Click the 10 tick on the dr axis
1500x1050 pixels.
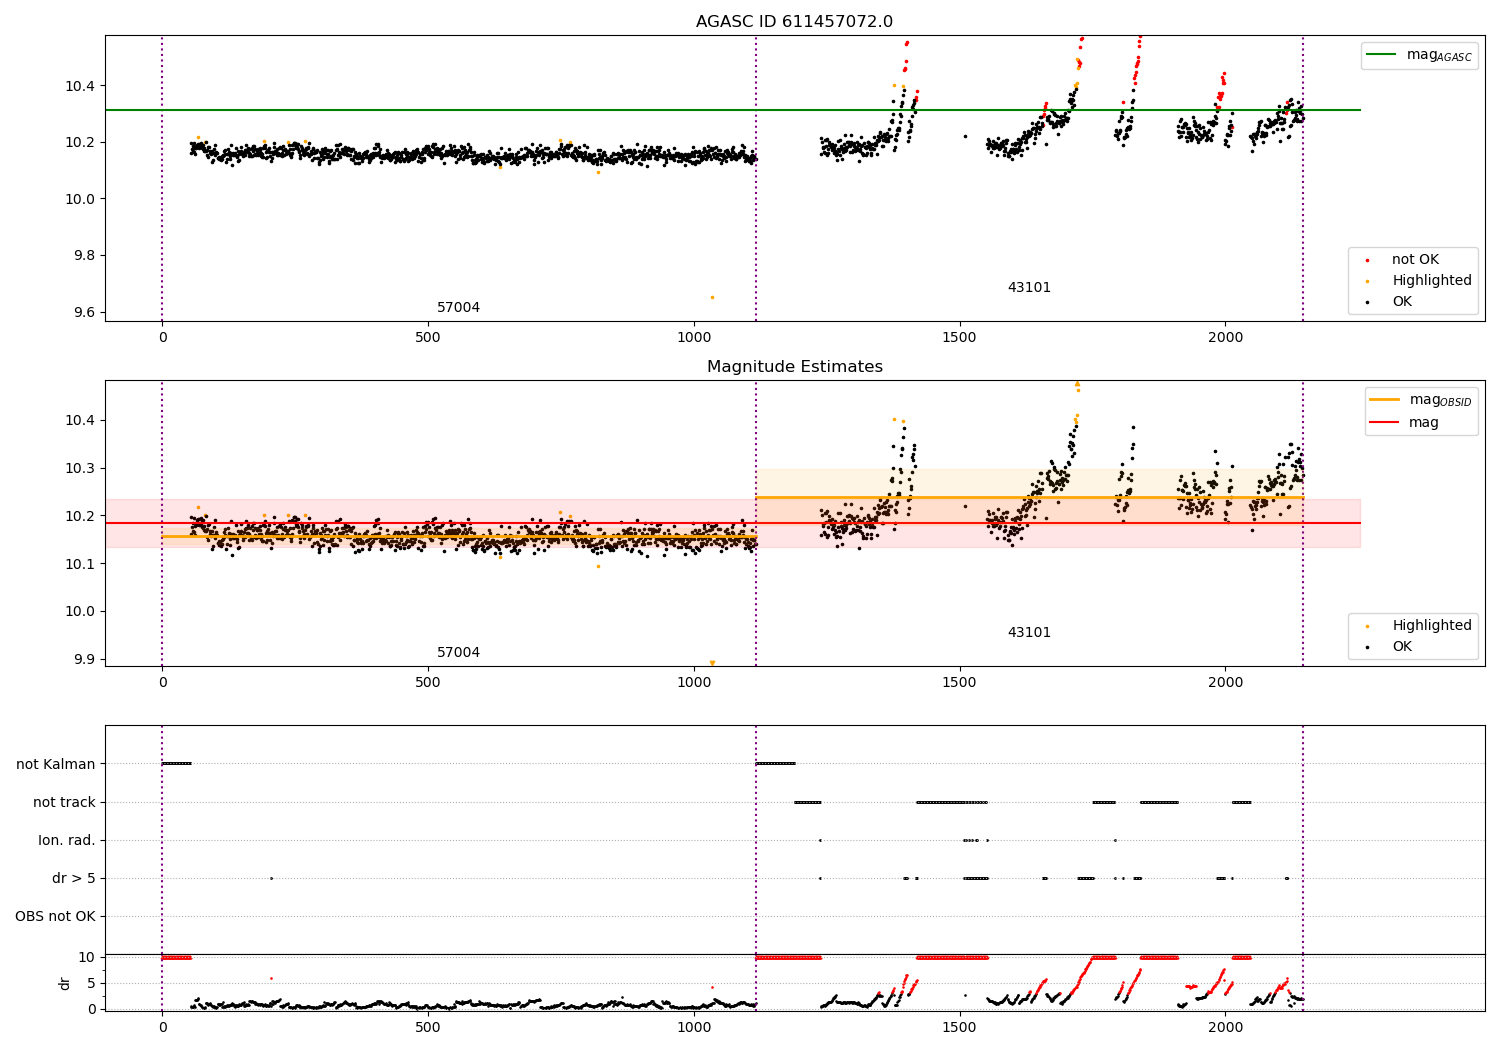87,957
